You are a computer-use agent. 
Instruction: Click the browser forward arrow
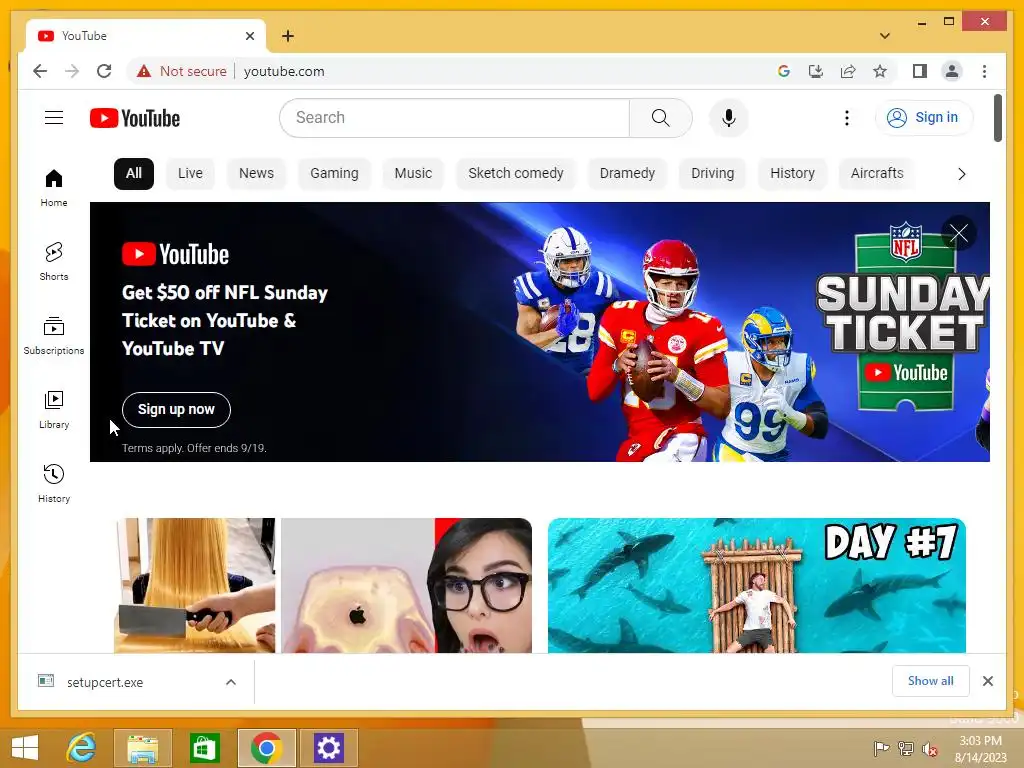pyautogui.click(x=72, y=71)
